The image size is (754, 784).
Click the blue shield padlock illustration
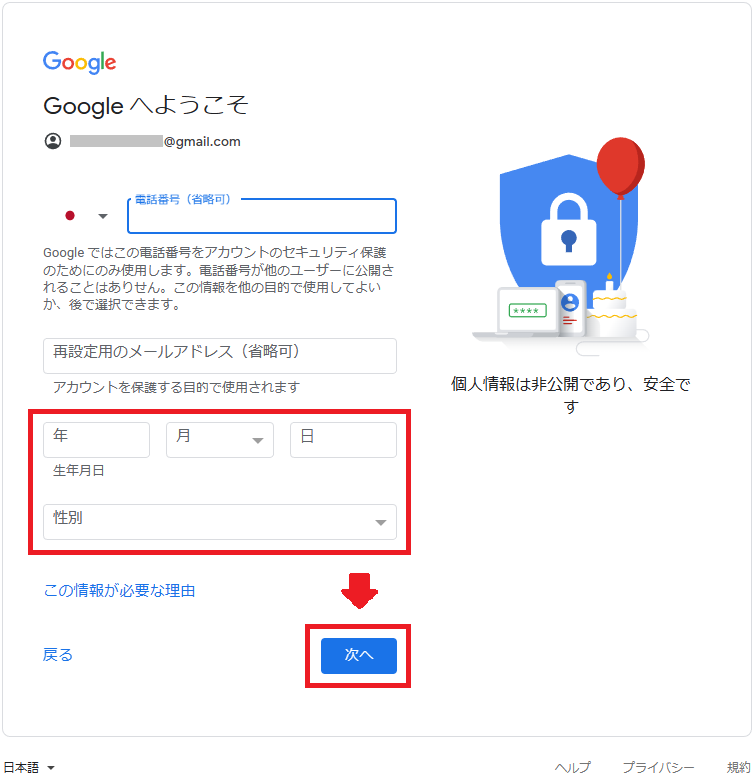568,230
